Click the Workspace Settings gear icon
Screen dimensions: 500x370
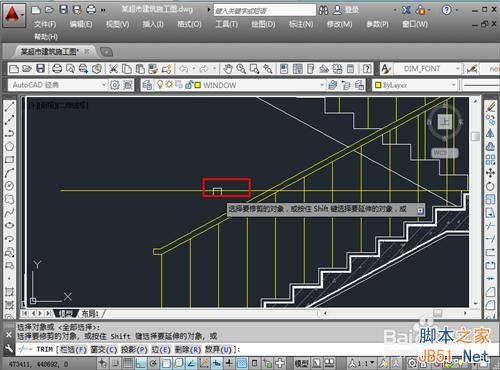114,85
